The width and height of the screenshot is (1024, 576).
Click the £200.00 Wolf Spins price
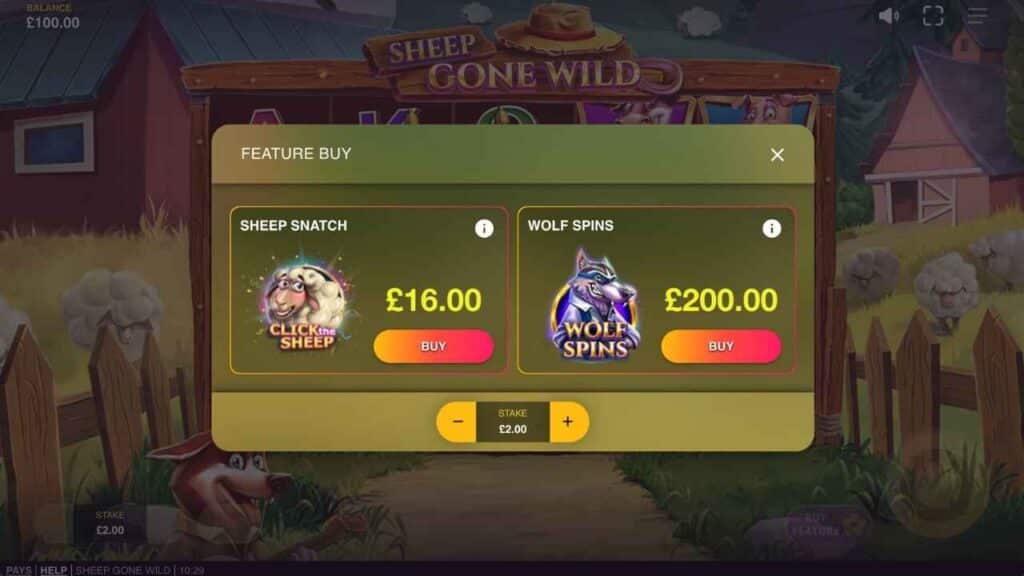click(721, 300)
